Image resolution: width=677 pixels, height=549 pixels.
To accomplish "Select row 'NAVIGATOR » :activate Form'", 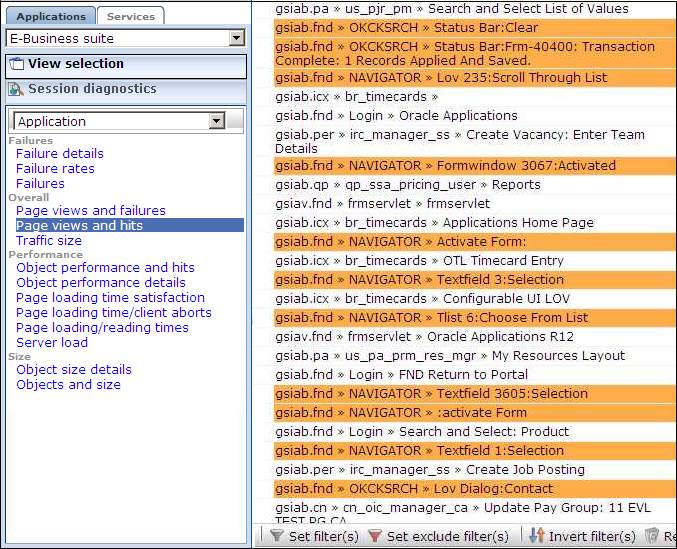I will click(475, 413).
